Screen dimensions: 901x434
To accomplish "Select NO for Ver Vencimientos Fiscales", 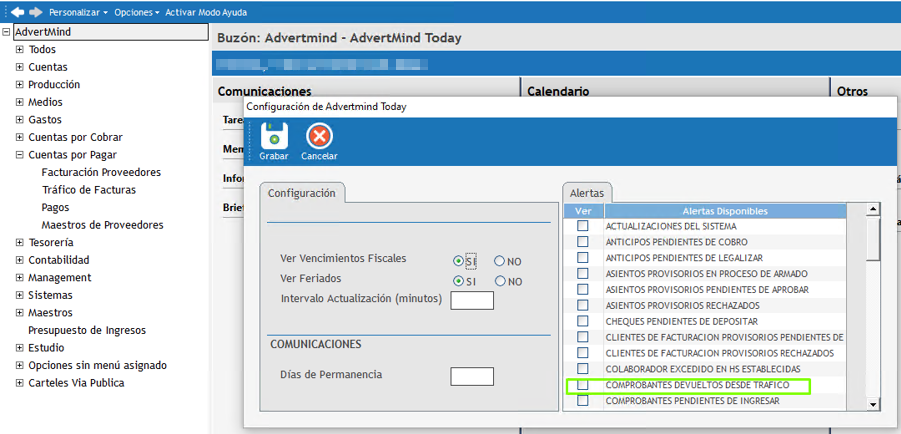I will [499, 262].
